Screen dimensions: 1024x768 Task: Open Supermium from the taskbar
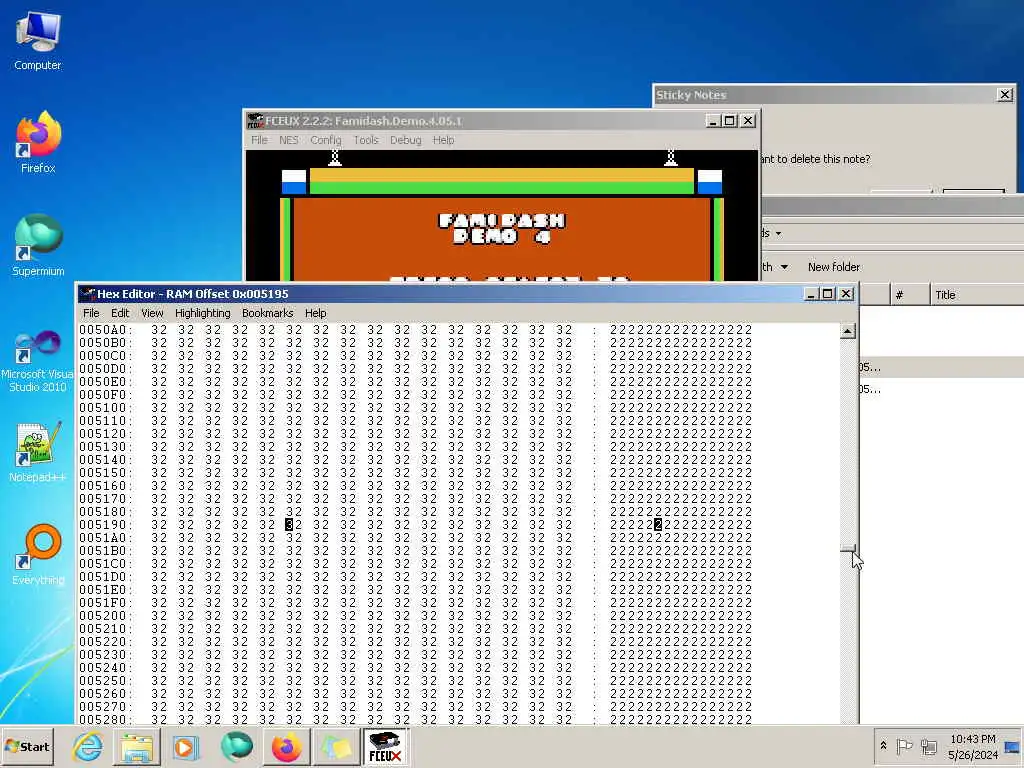click(x=236, y=746)
